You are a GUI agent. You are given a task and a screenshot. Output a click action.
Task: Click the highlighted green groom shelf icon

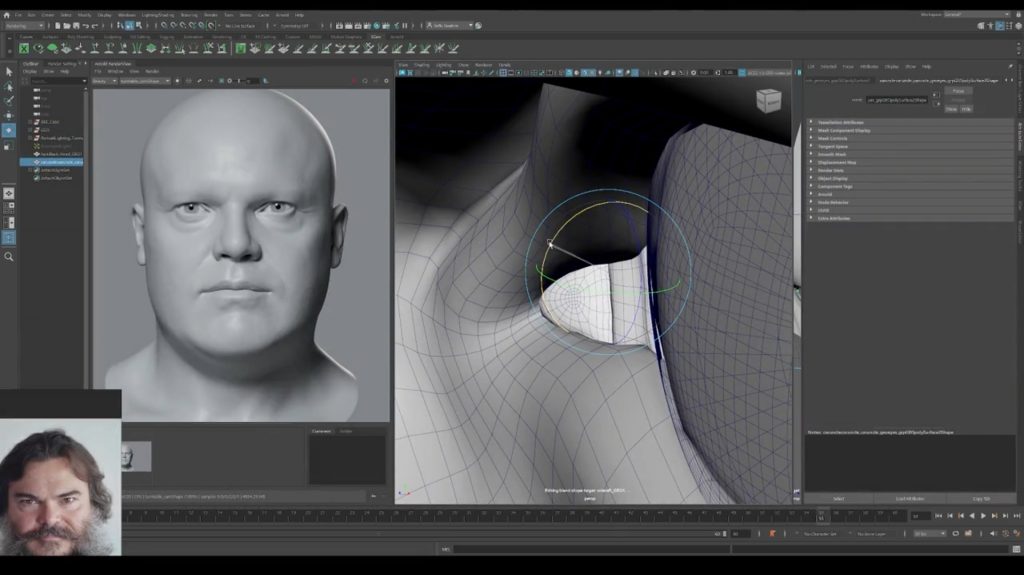(x=240, y=48)
